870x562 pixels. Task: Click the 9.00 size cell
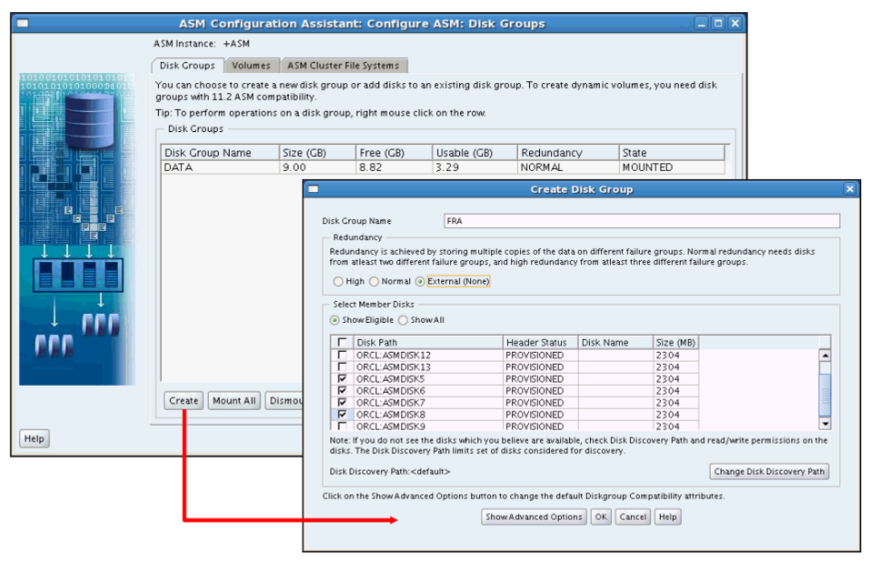tap(317, 168)
